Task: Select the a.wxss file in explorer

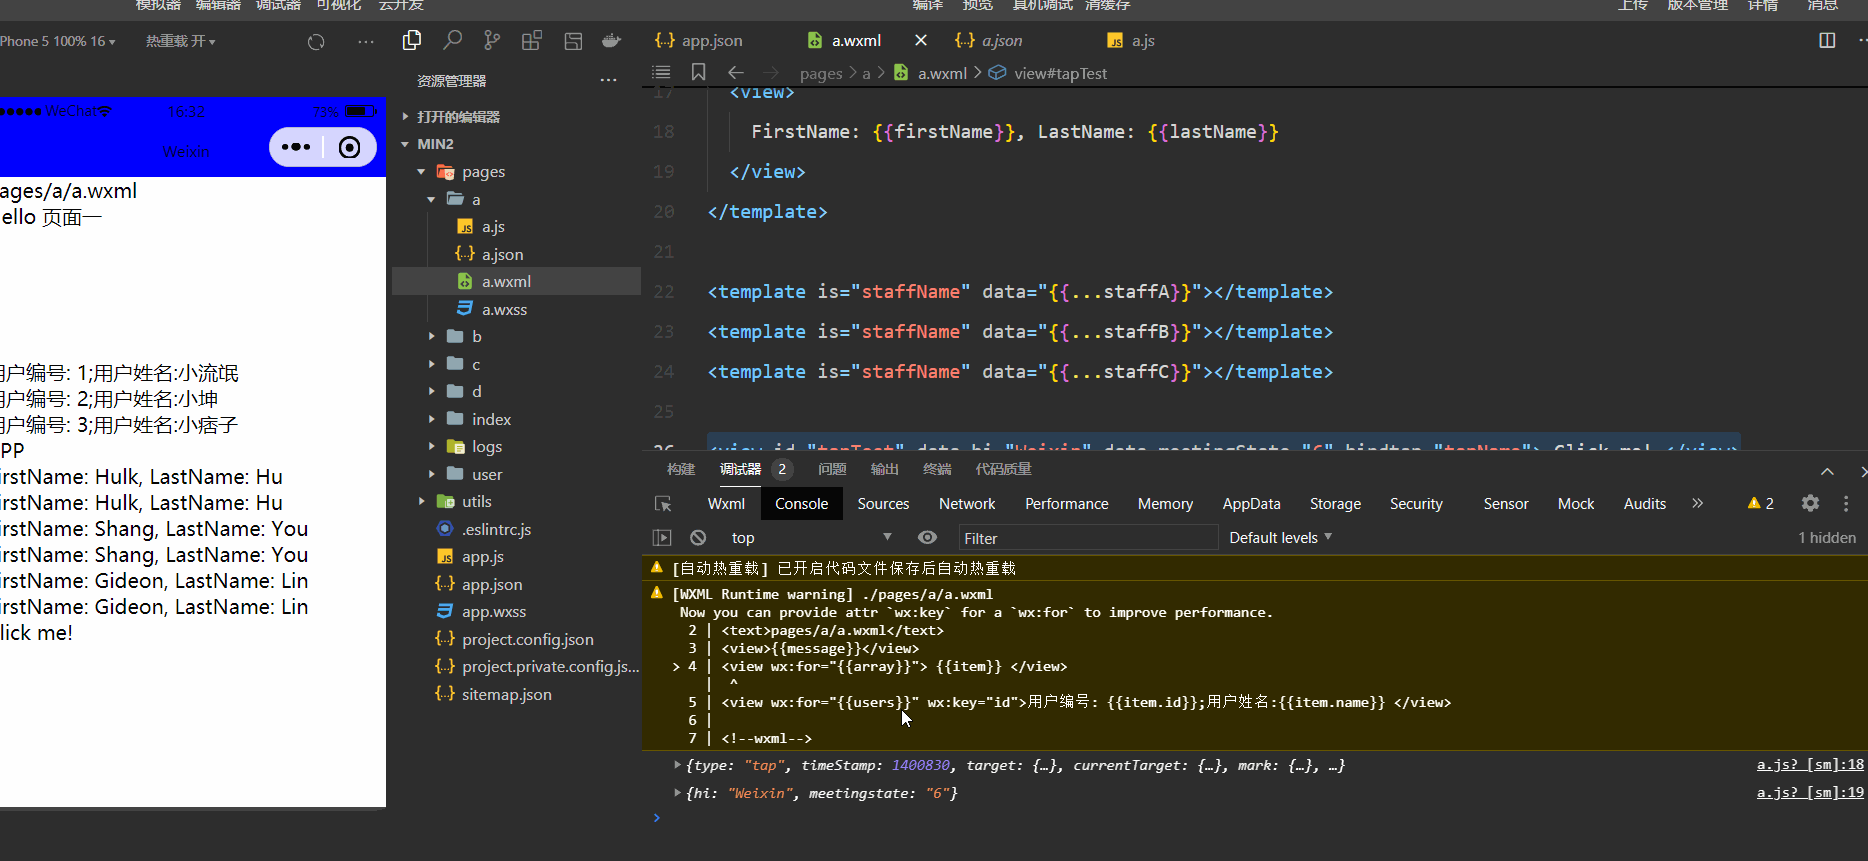Action: [x=504, y=310]
